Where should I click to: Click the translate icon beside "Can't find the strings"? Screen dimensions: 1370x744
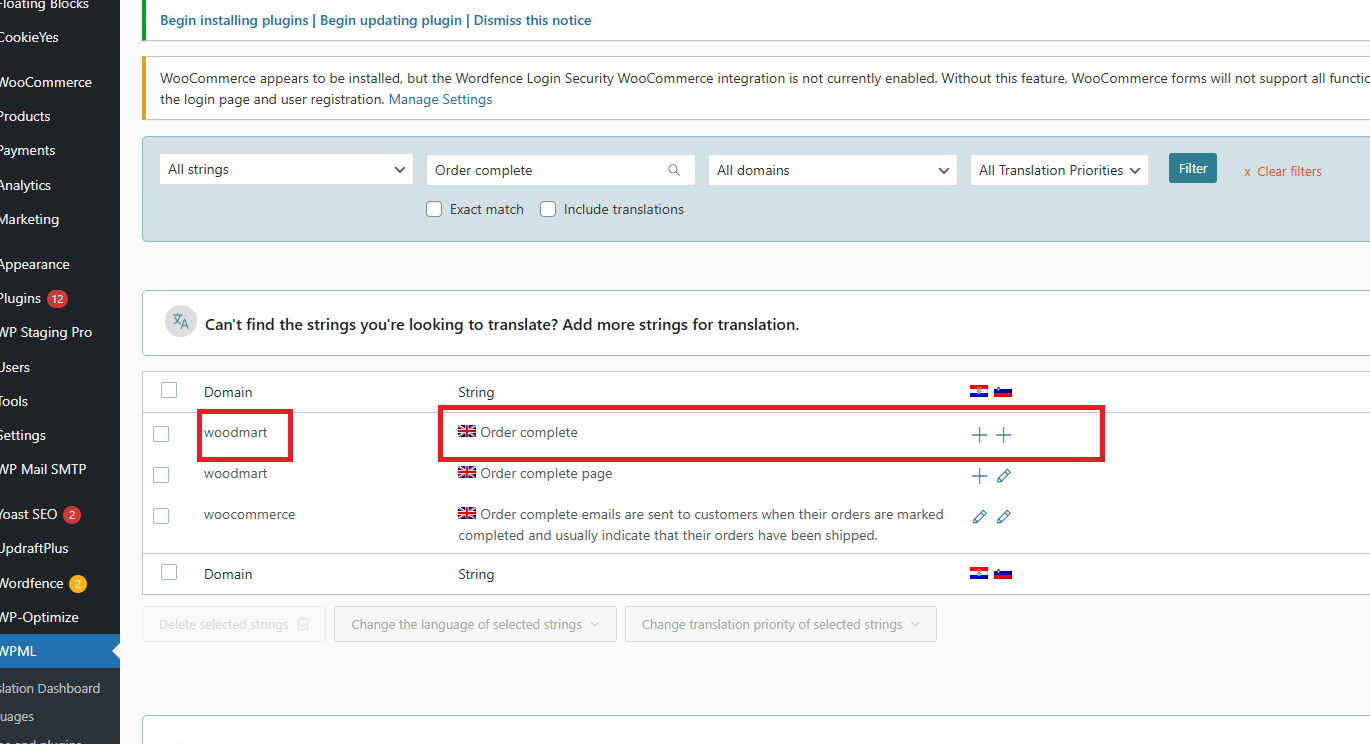click(x=181, y=321)
